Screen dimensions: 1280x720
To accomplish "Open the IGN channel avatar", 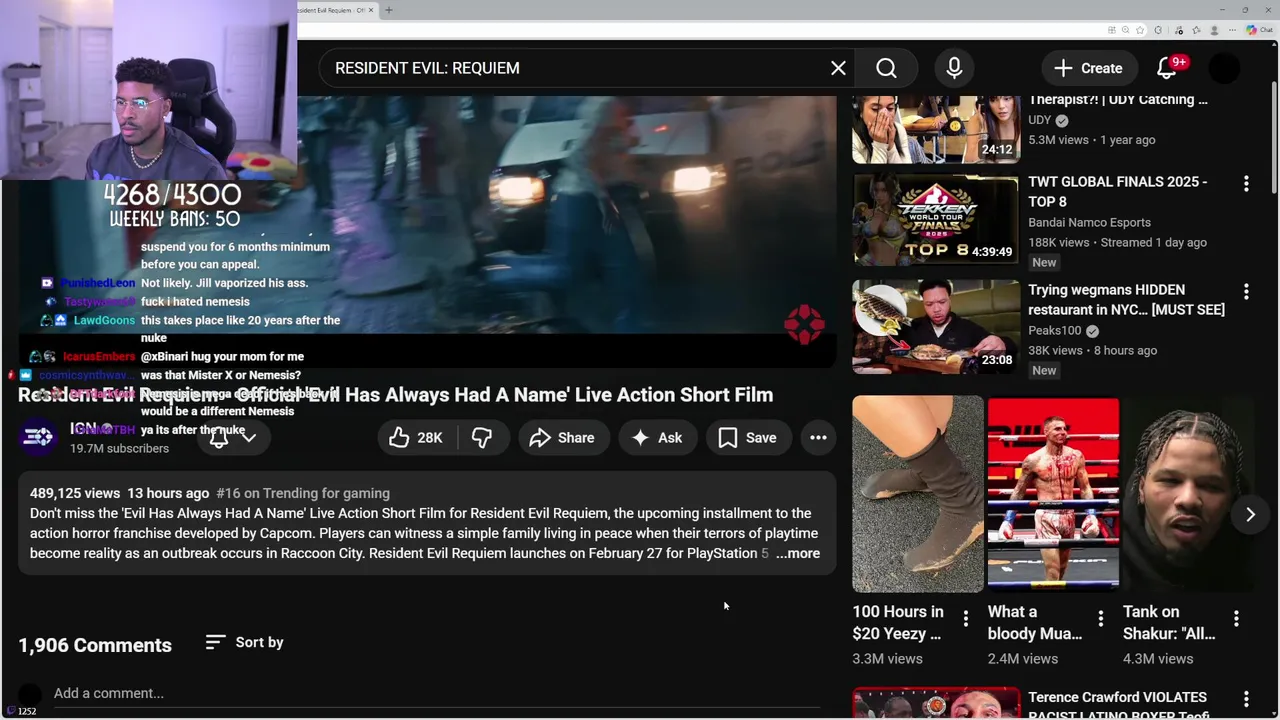I will click(38, 437).
